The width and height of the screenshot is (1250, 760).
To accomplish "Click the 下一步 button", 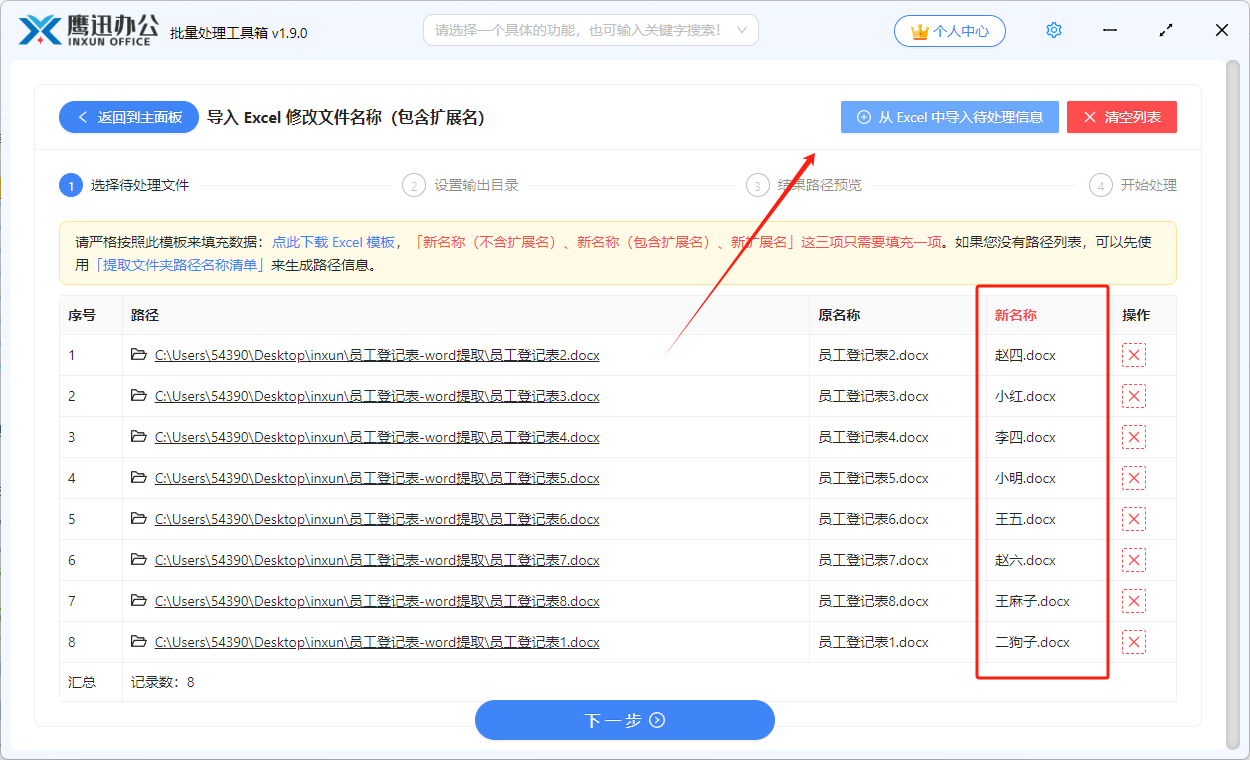I will pos(625,720).
